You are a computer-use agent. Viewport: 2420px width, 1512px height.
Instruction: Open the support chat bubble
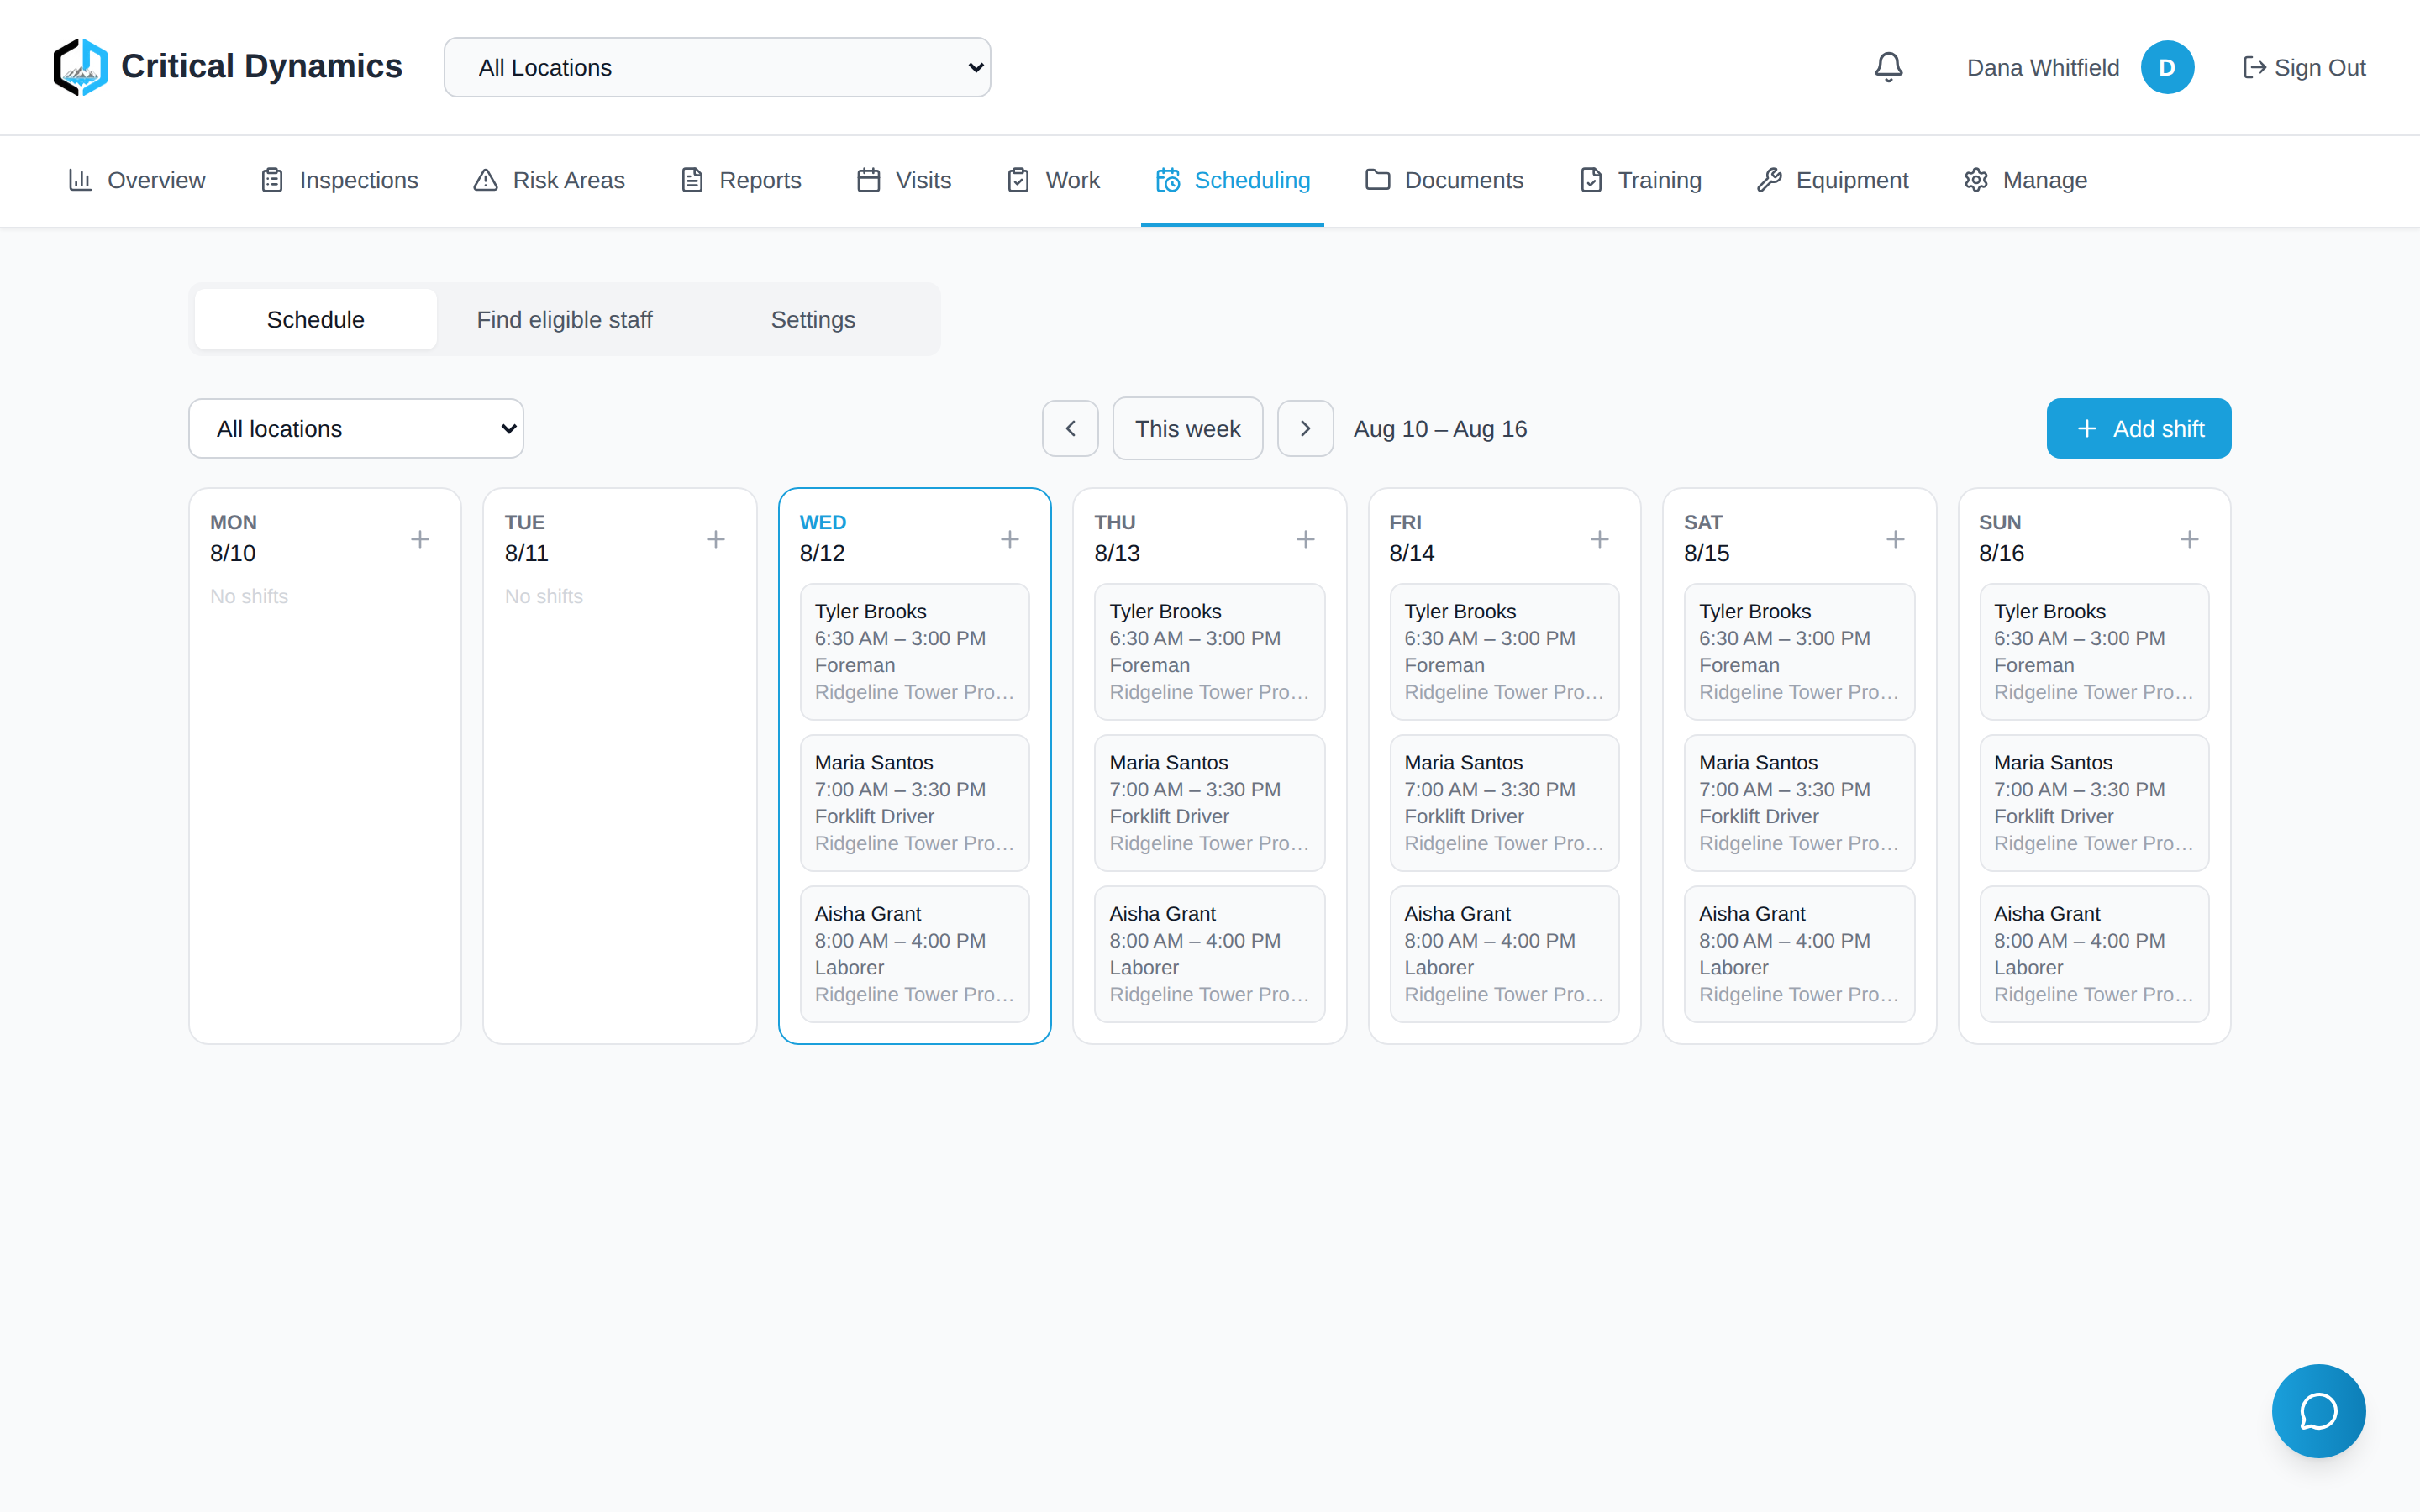click(x=2318, y=1410)
